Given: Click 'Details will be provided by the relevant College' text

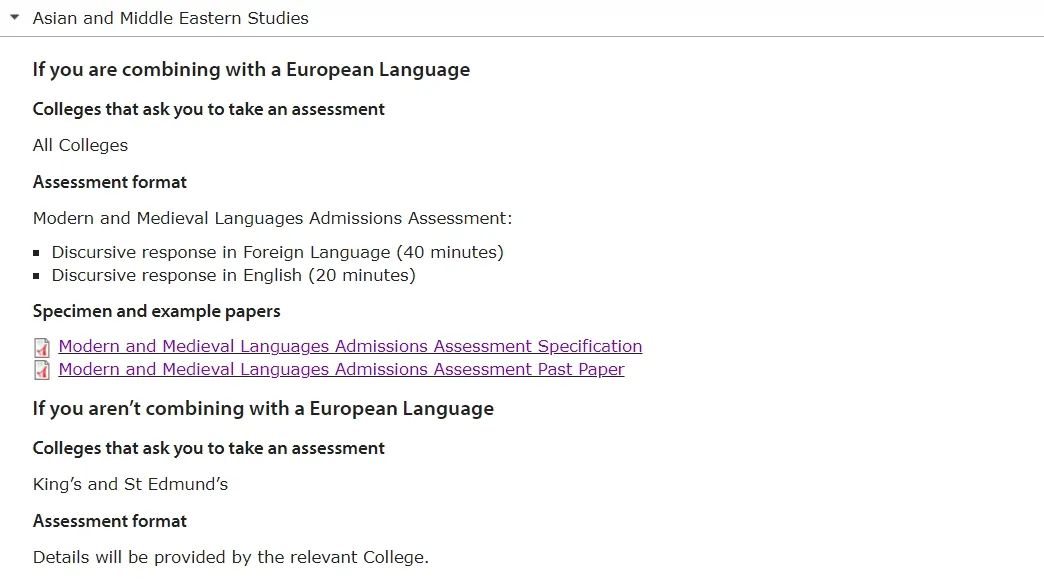Looking at the screenshot, I should [231, 557].
